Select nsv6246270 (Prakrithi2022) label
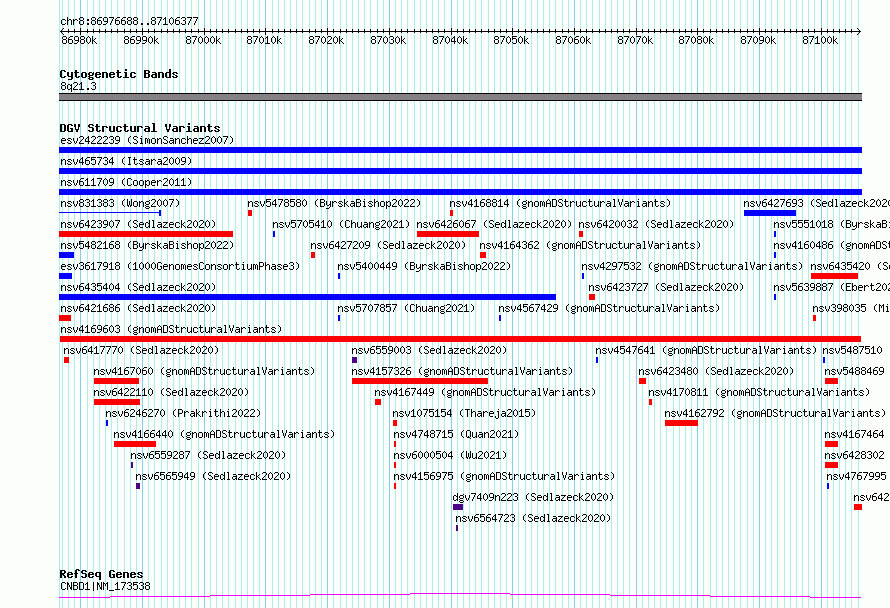 click(183, 413)
